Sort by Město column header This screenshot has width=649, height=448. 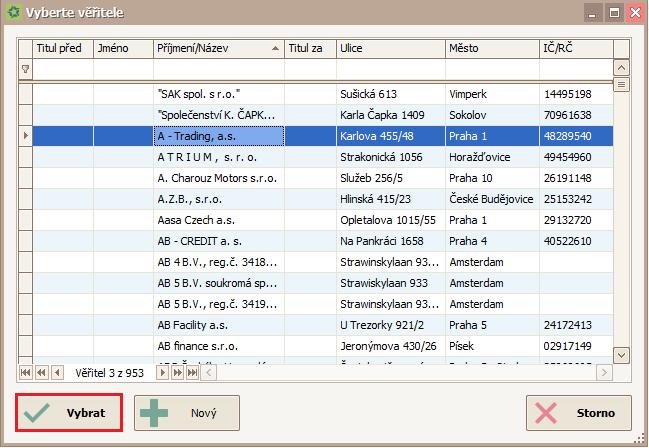493,48
